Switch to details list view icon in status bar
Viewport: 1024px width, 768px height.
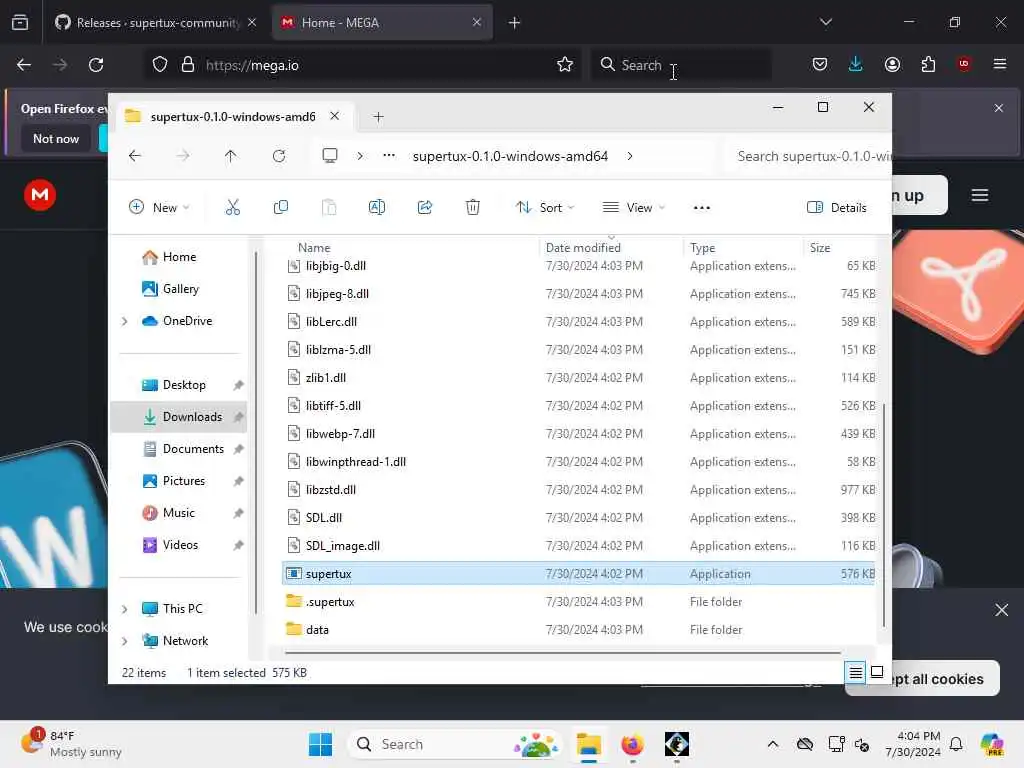point(856,672)
